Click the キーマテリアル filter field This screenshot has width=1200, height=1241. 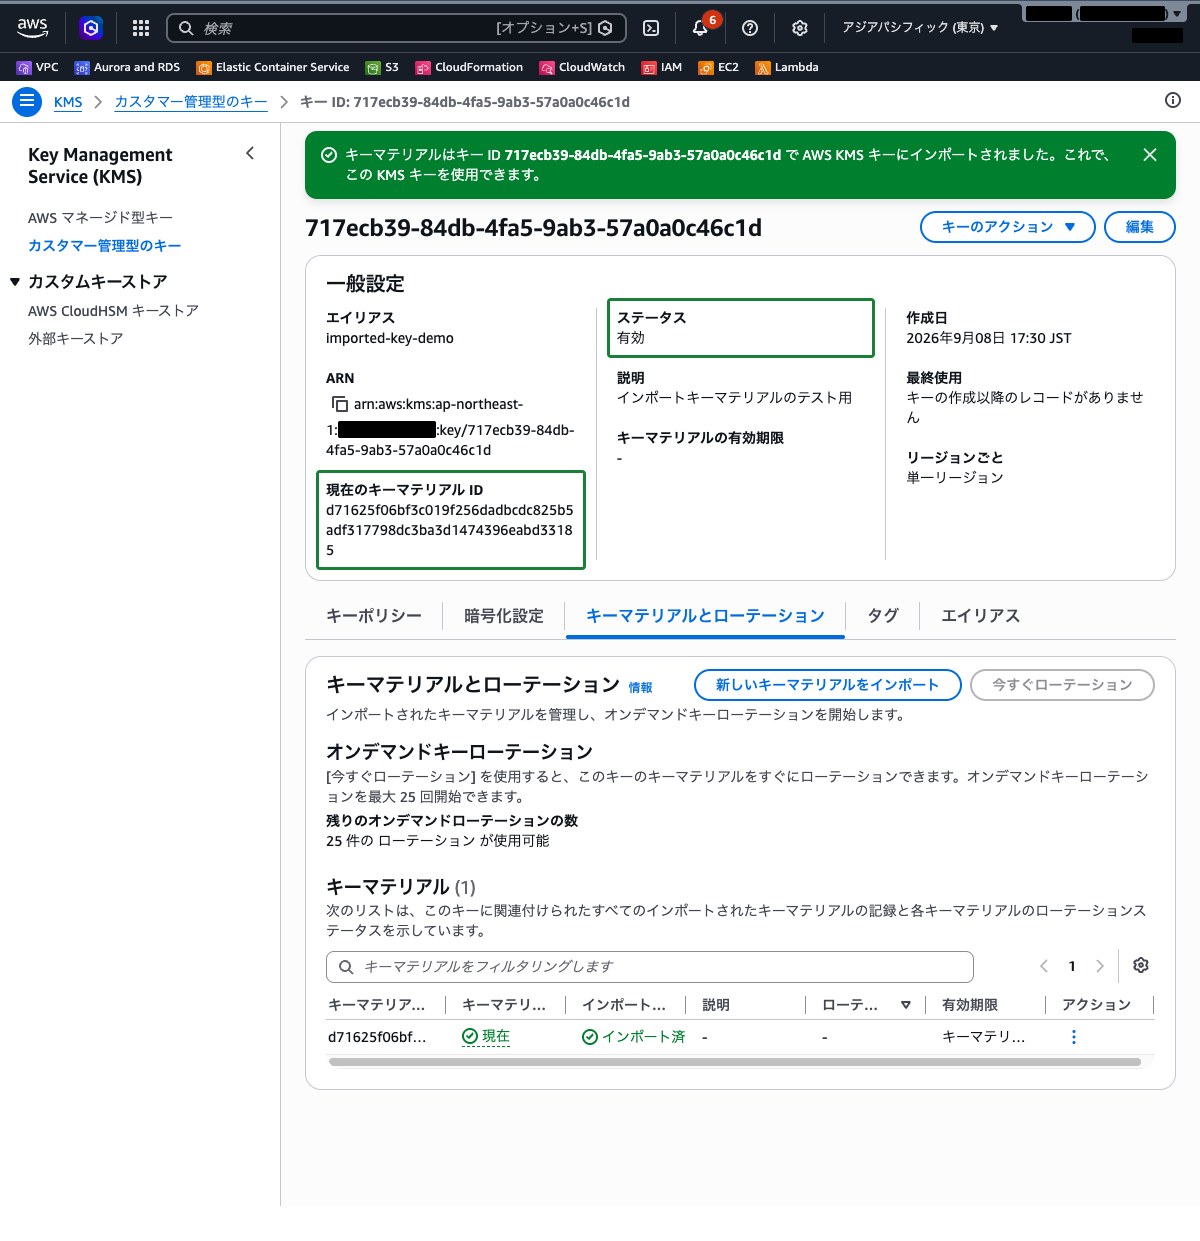click(x=650, y=967)
